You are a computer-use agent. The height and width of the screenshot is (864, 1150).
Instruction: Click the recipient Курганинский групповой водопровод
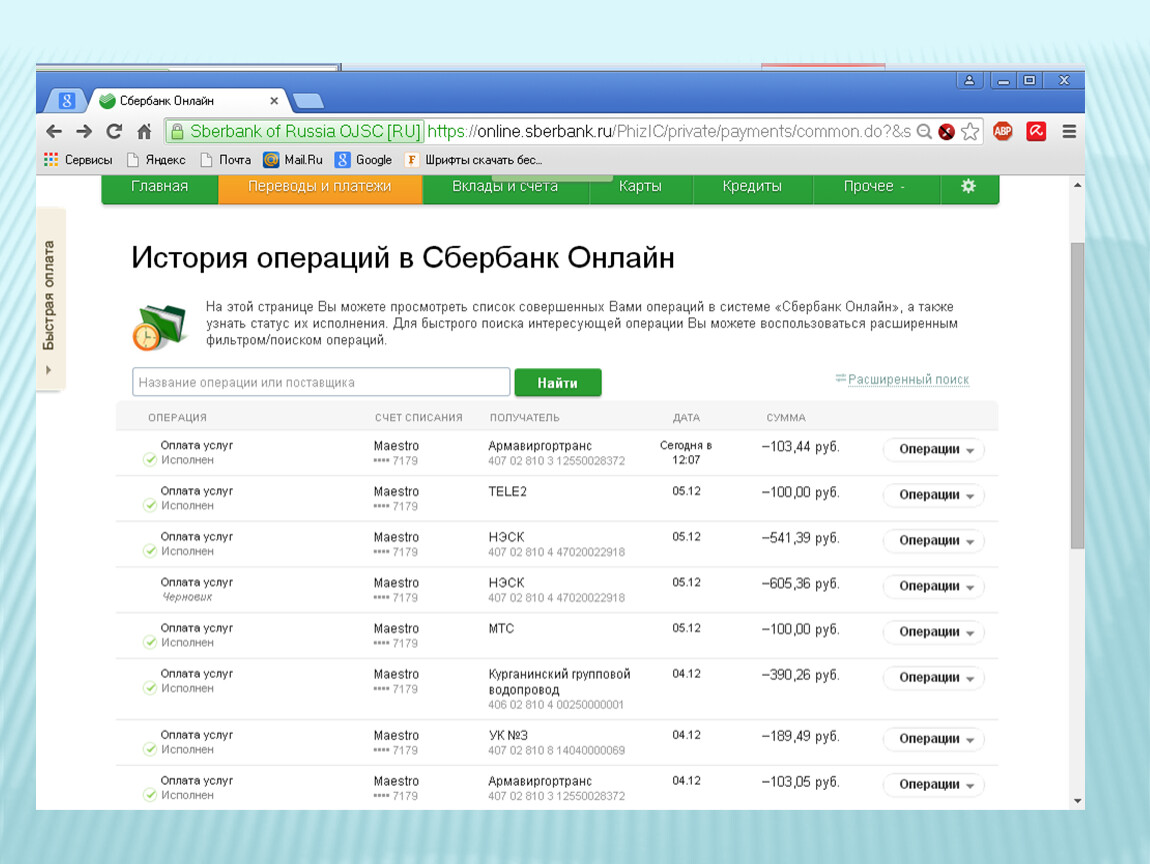pos(559,681)
